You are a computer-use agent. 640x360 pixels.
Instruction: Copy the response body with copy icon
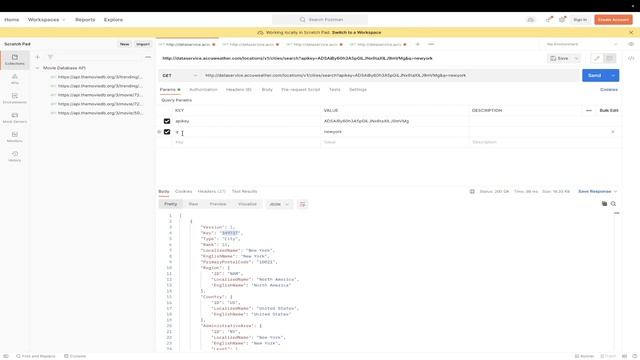tap(604, 204)
